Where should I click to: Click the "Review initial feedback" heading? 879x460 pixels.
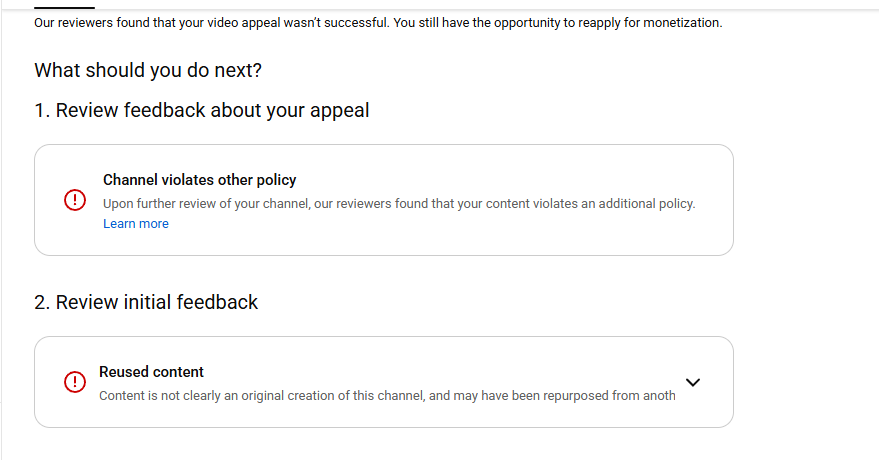(x=157, y=302)
